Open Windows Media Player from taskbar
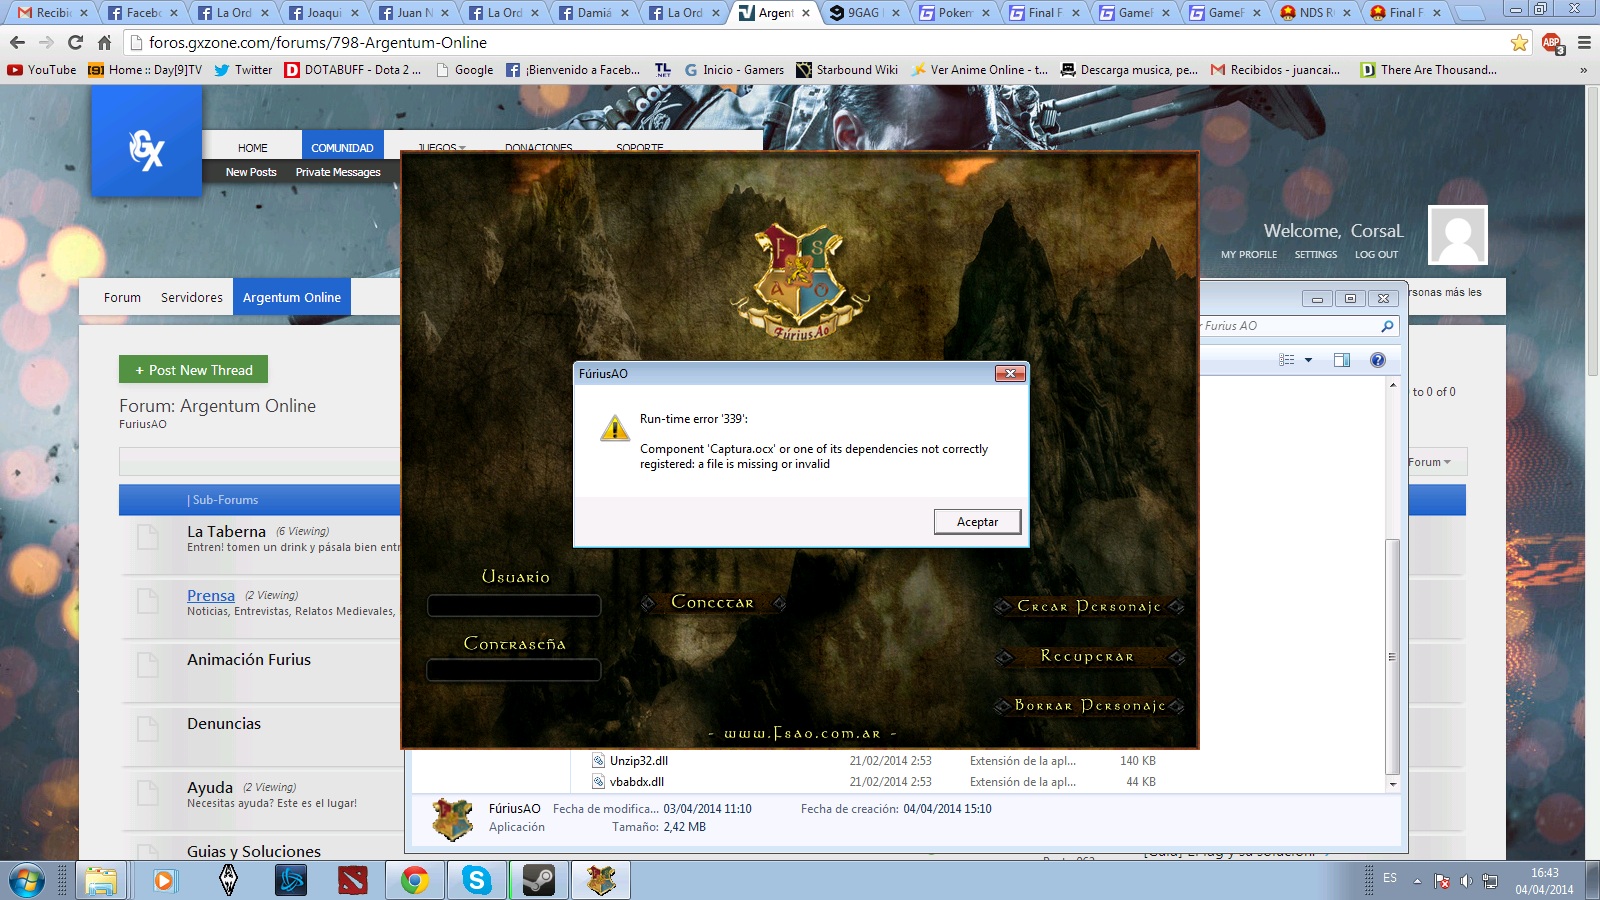This screenshot has width=1600, height=900. point(164,881)
